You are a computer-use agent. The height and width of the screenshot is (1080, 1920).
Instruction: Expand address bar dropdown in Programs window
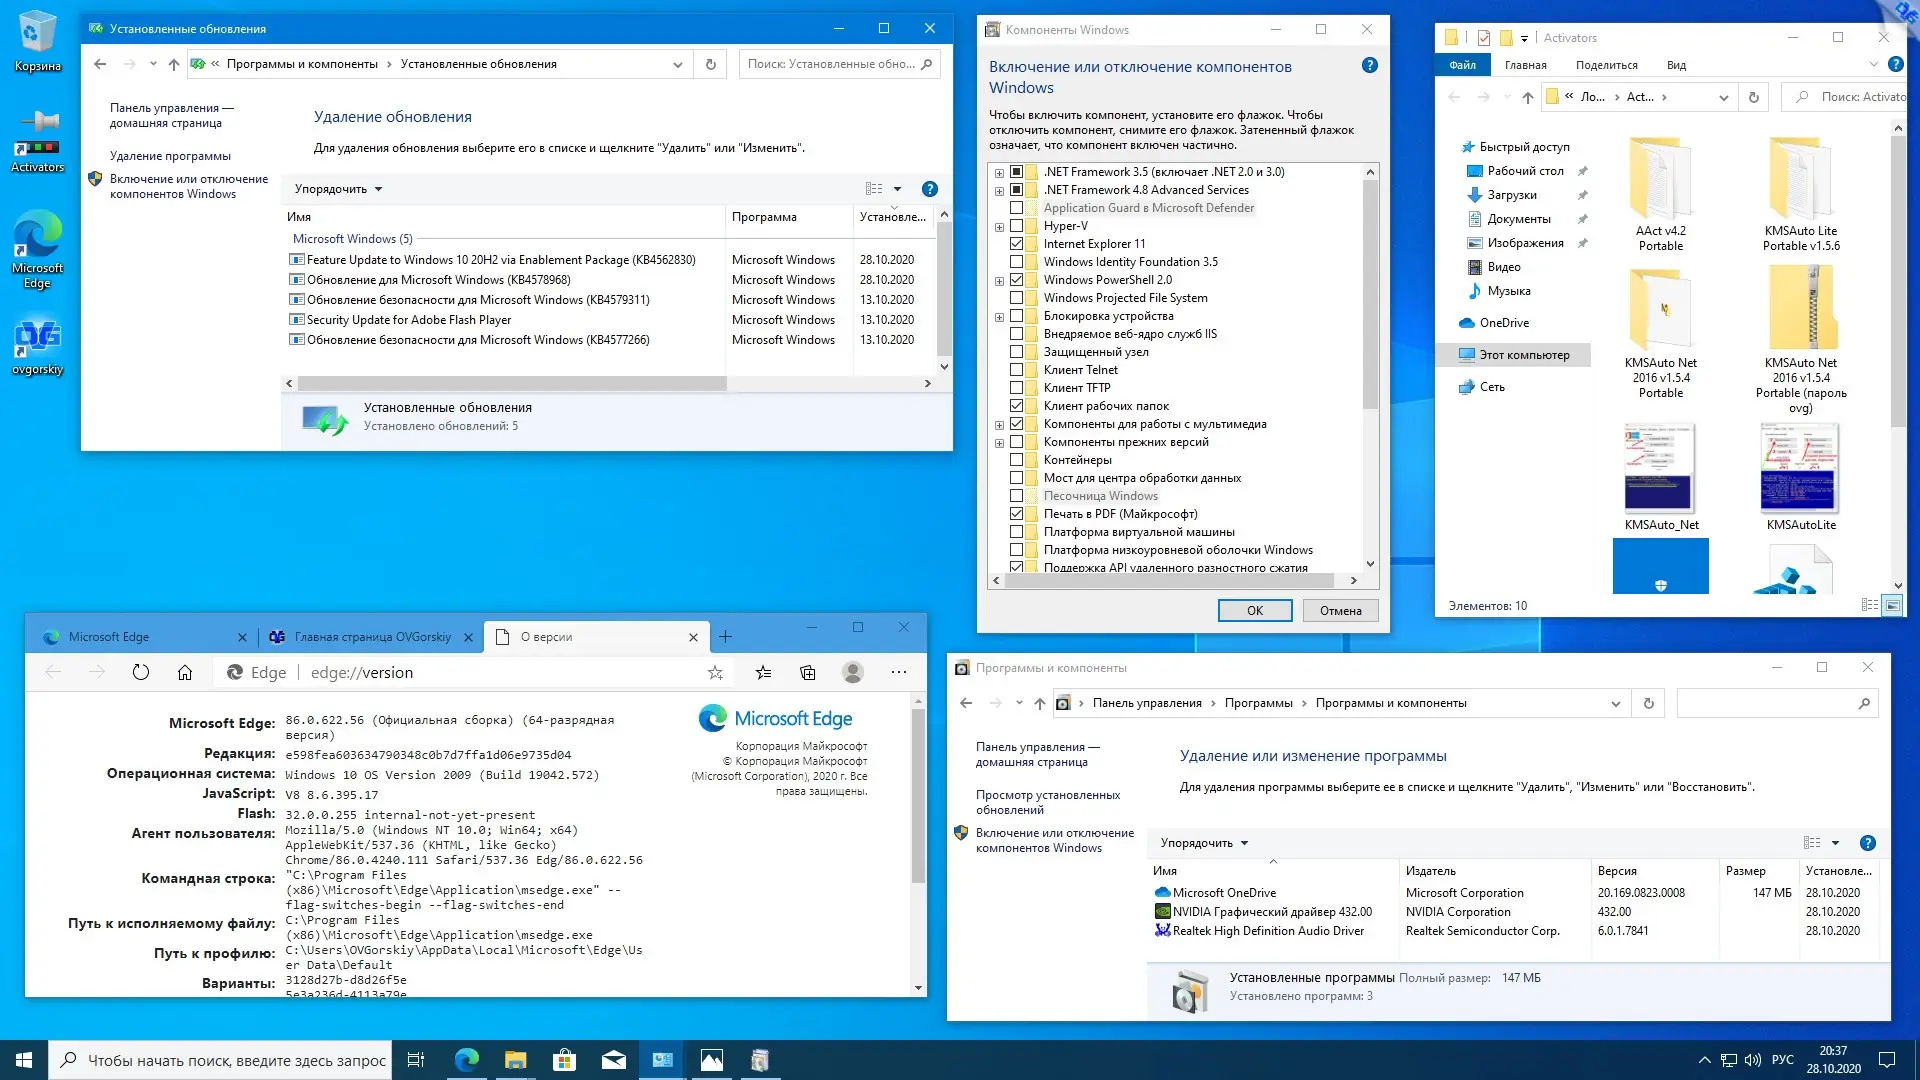pos(1615,704)
